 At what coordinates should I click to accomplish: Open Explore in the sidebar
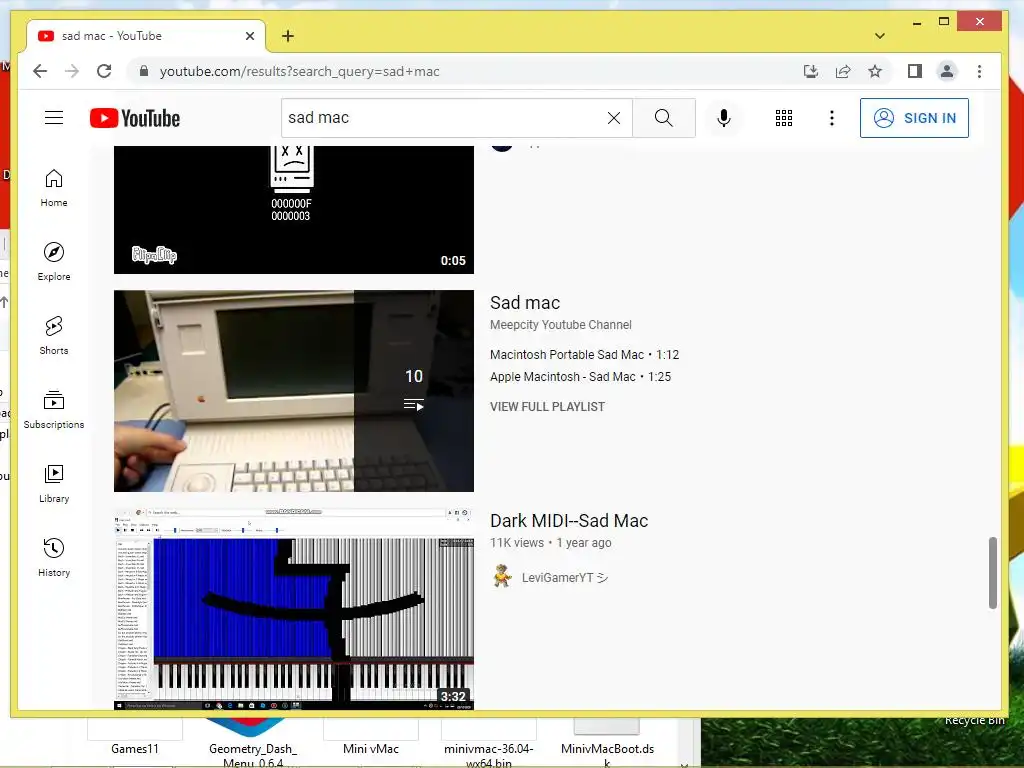pyautogui.click(x=54, y=262)
